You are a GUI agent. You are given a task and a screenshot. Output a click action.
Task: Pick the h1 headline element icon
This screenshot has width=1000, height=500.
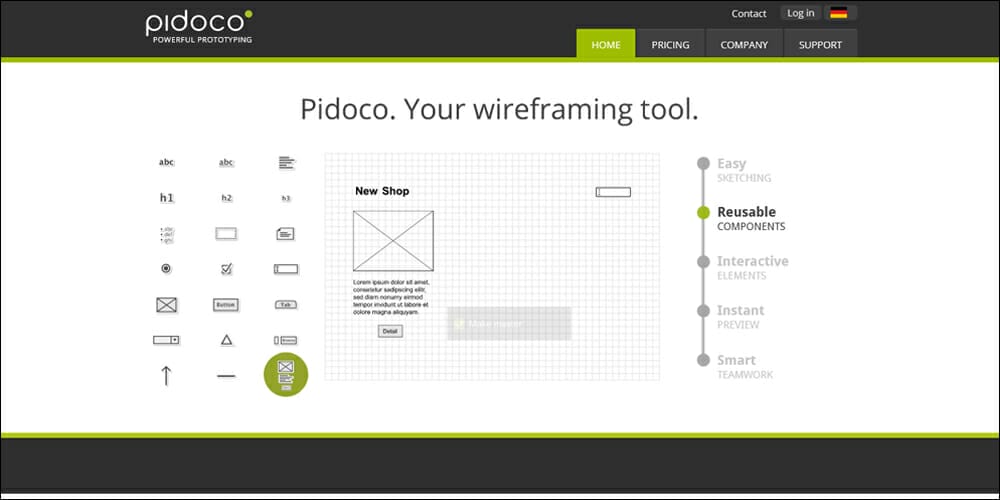[166, 198]
